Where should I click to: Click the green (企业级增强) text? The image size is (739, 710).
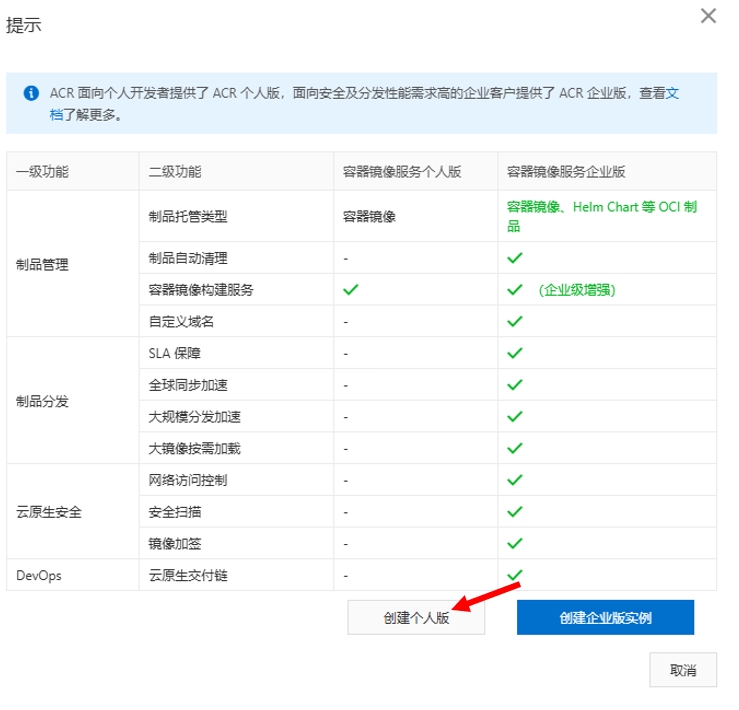pyautogui.click(x=577, y=289)
